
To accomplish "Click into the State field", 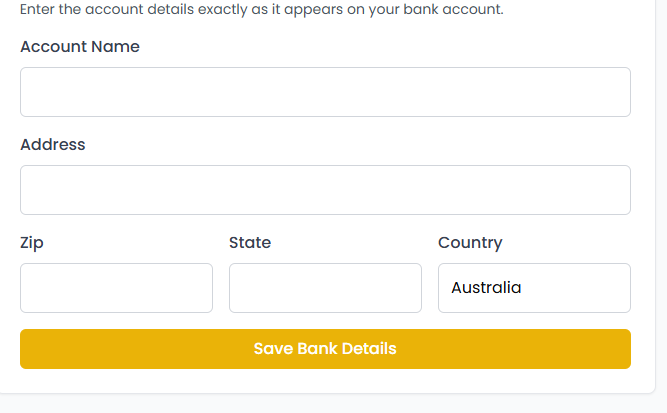I will [x=325, y=288].
